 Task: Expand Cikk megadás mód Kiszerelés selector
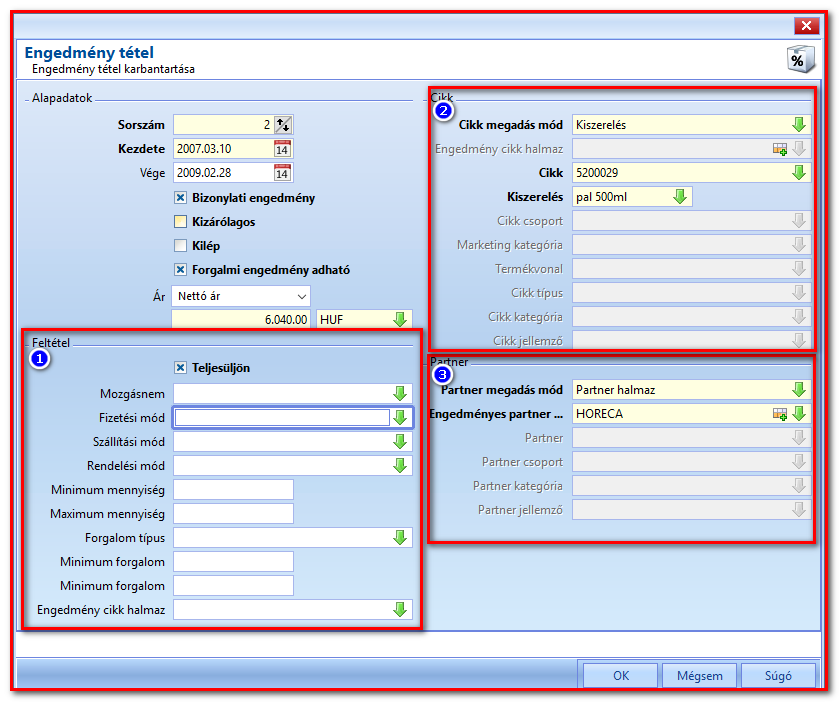click(x=799, y=125)
